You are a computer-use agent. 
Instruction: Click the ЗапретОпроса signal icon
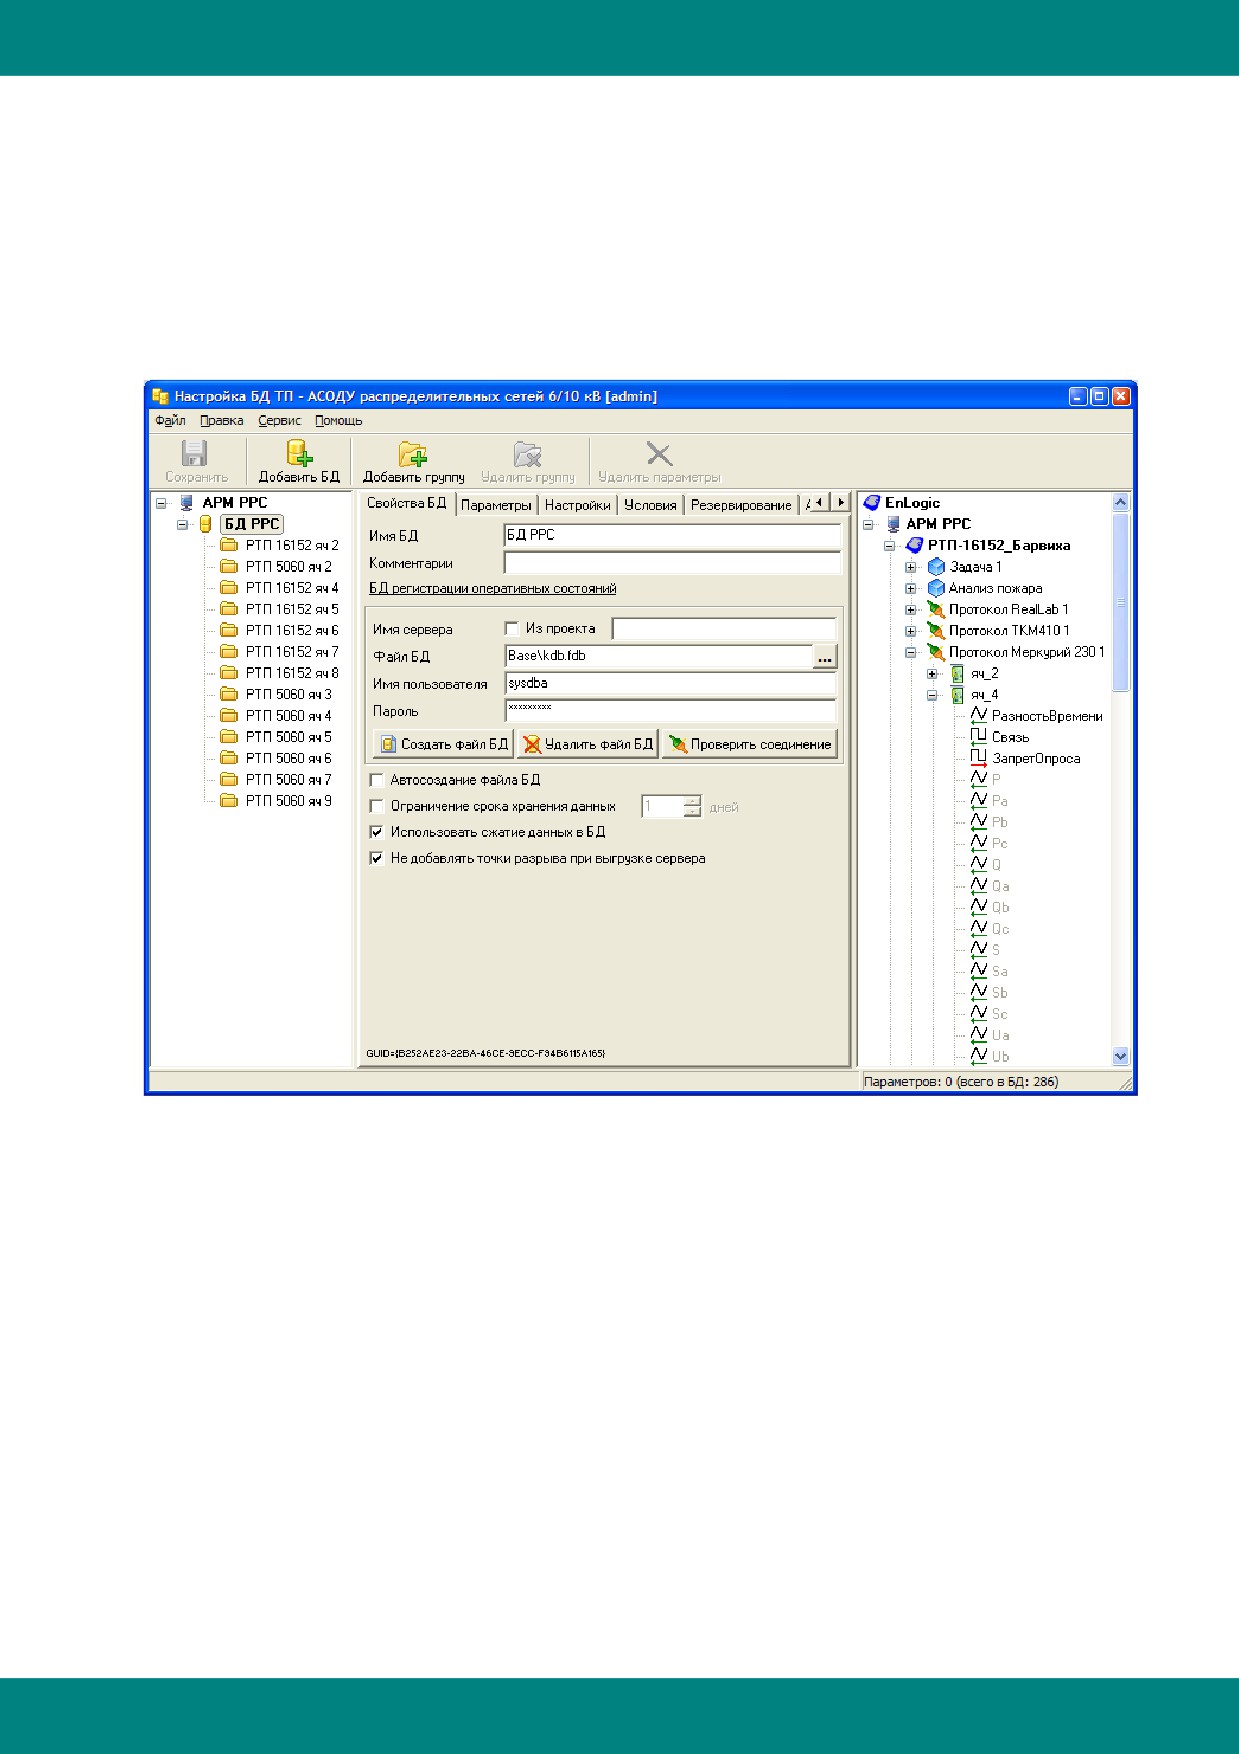pos(979,758)
